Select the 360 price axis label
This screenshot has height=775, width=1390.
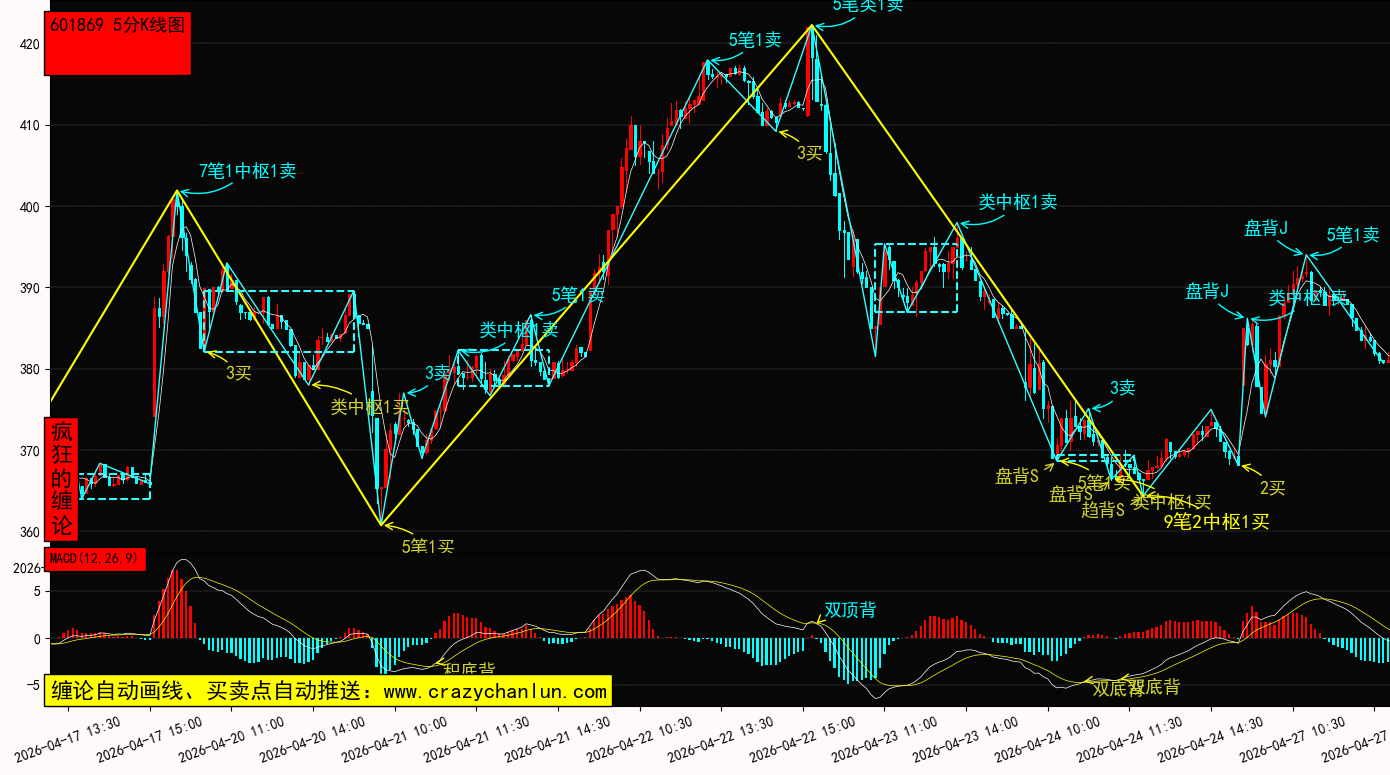[x=29, y=532]
